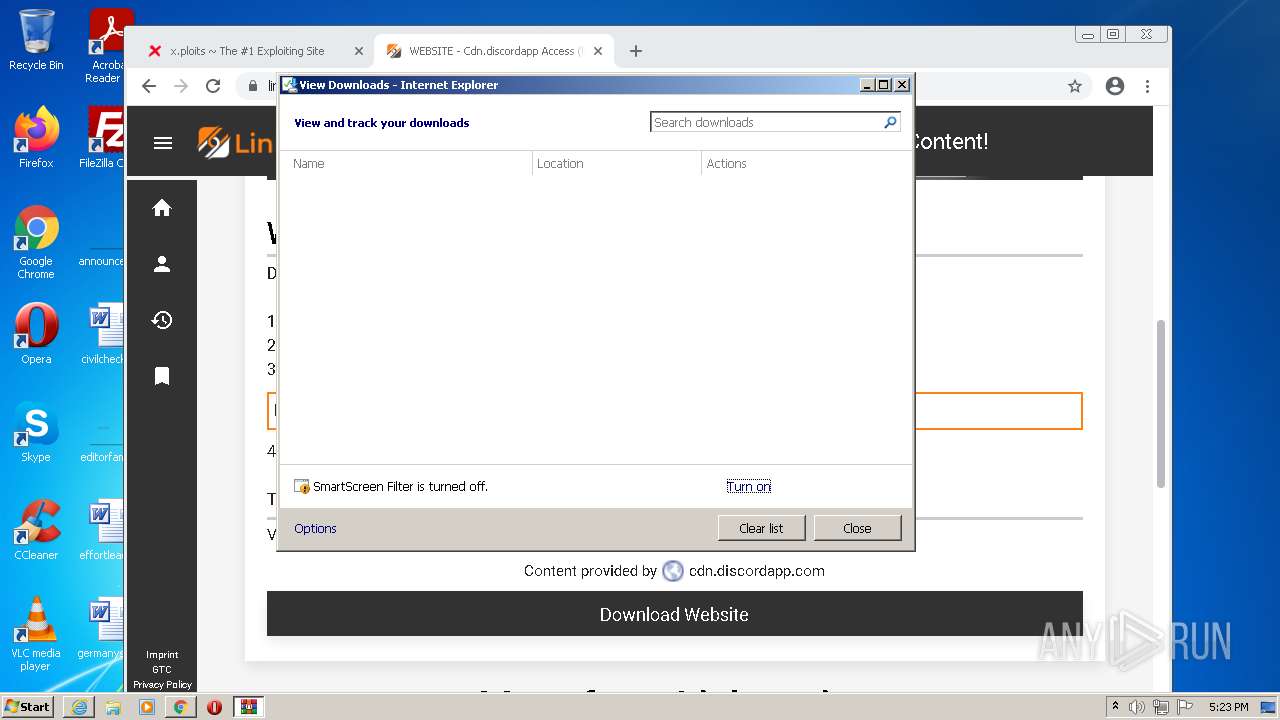Image resolution: width=1280 pixels, height=720 pixels.
Task: Open the GTC link in sidebar
Action: pyautogui.click(x=162, y=670)
